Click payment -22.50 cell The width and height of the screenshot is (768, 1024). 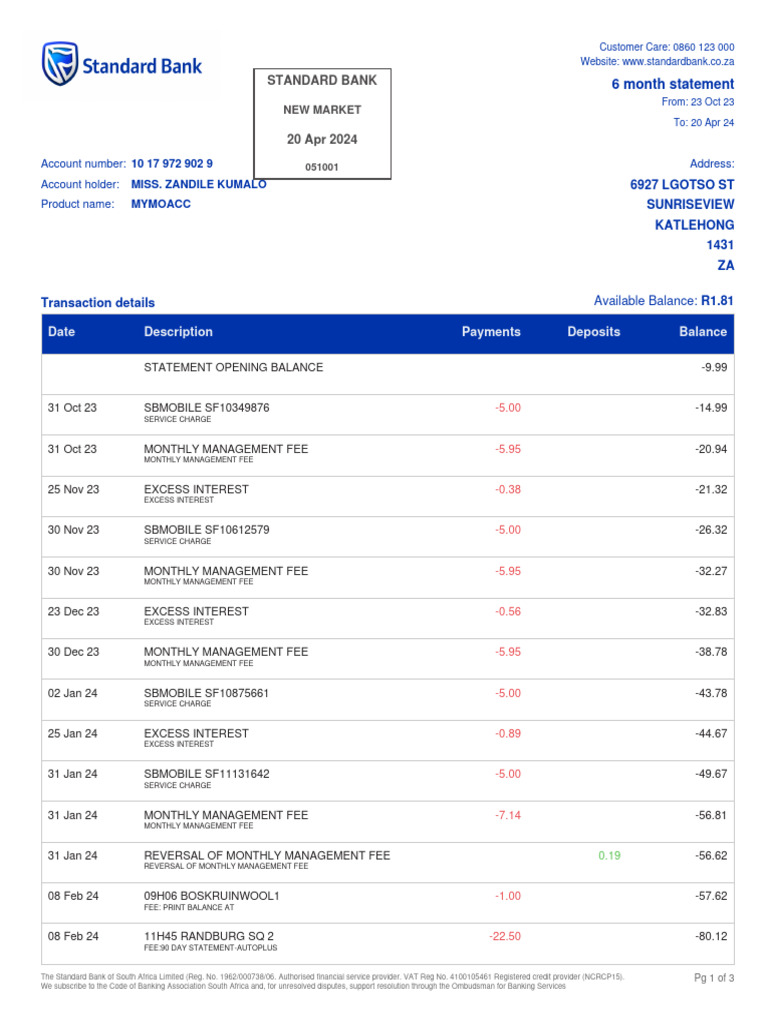[x=505, y=937]
